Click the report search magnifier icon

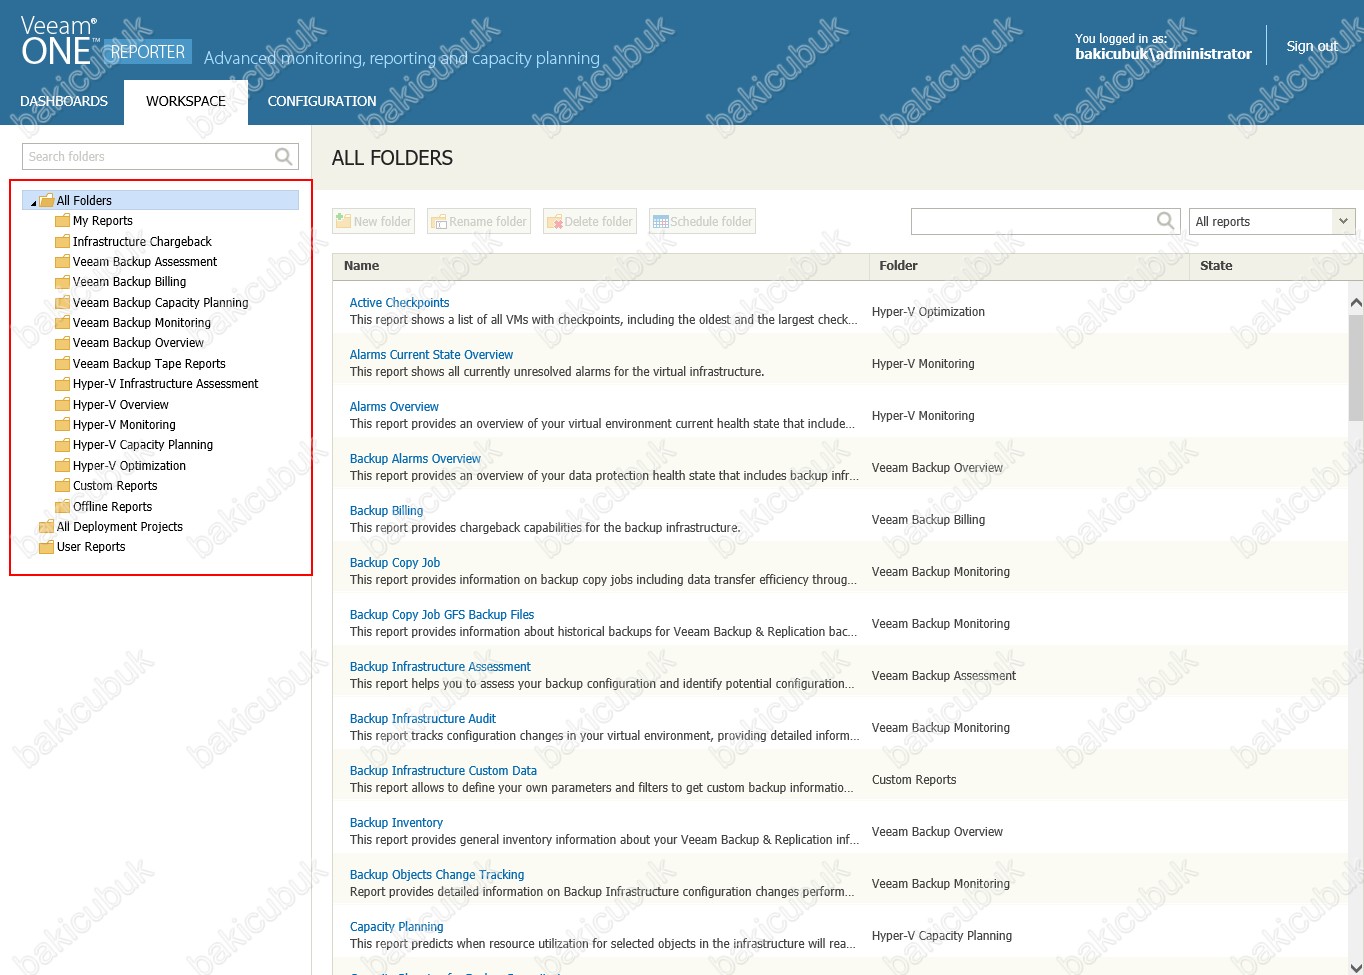(1166, 221)
